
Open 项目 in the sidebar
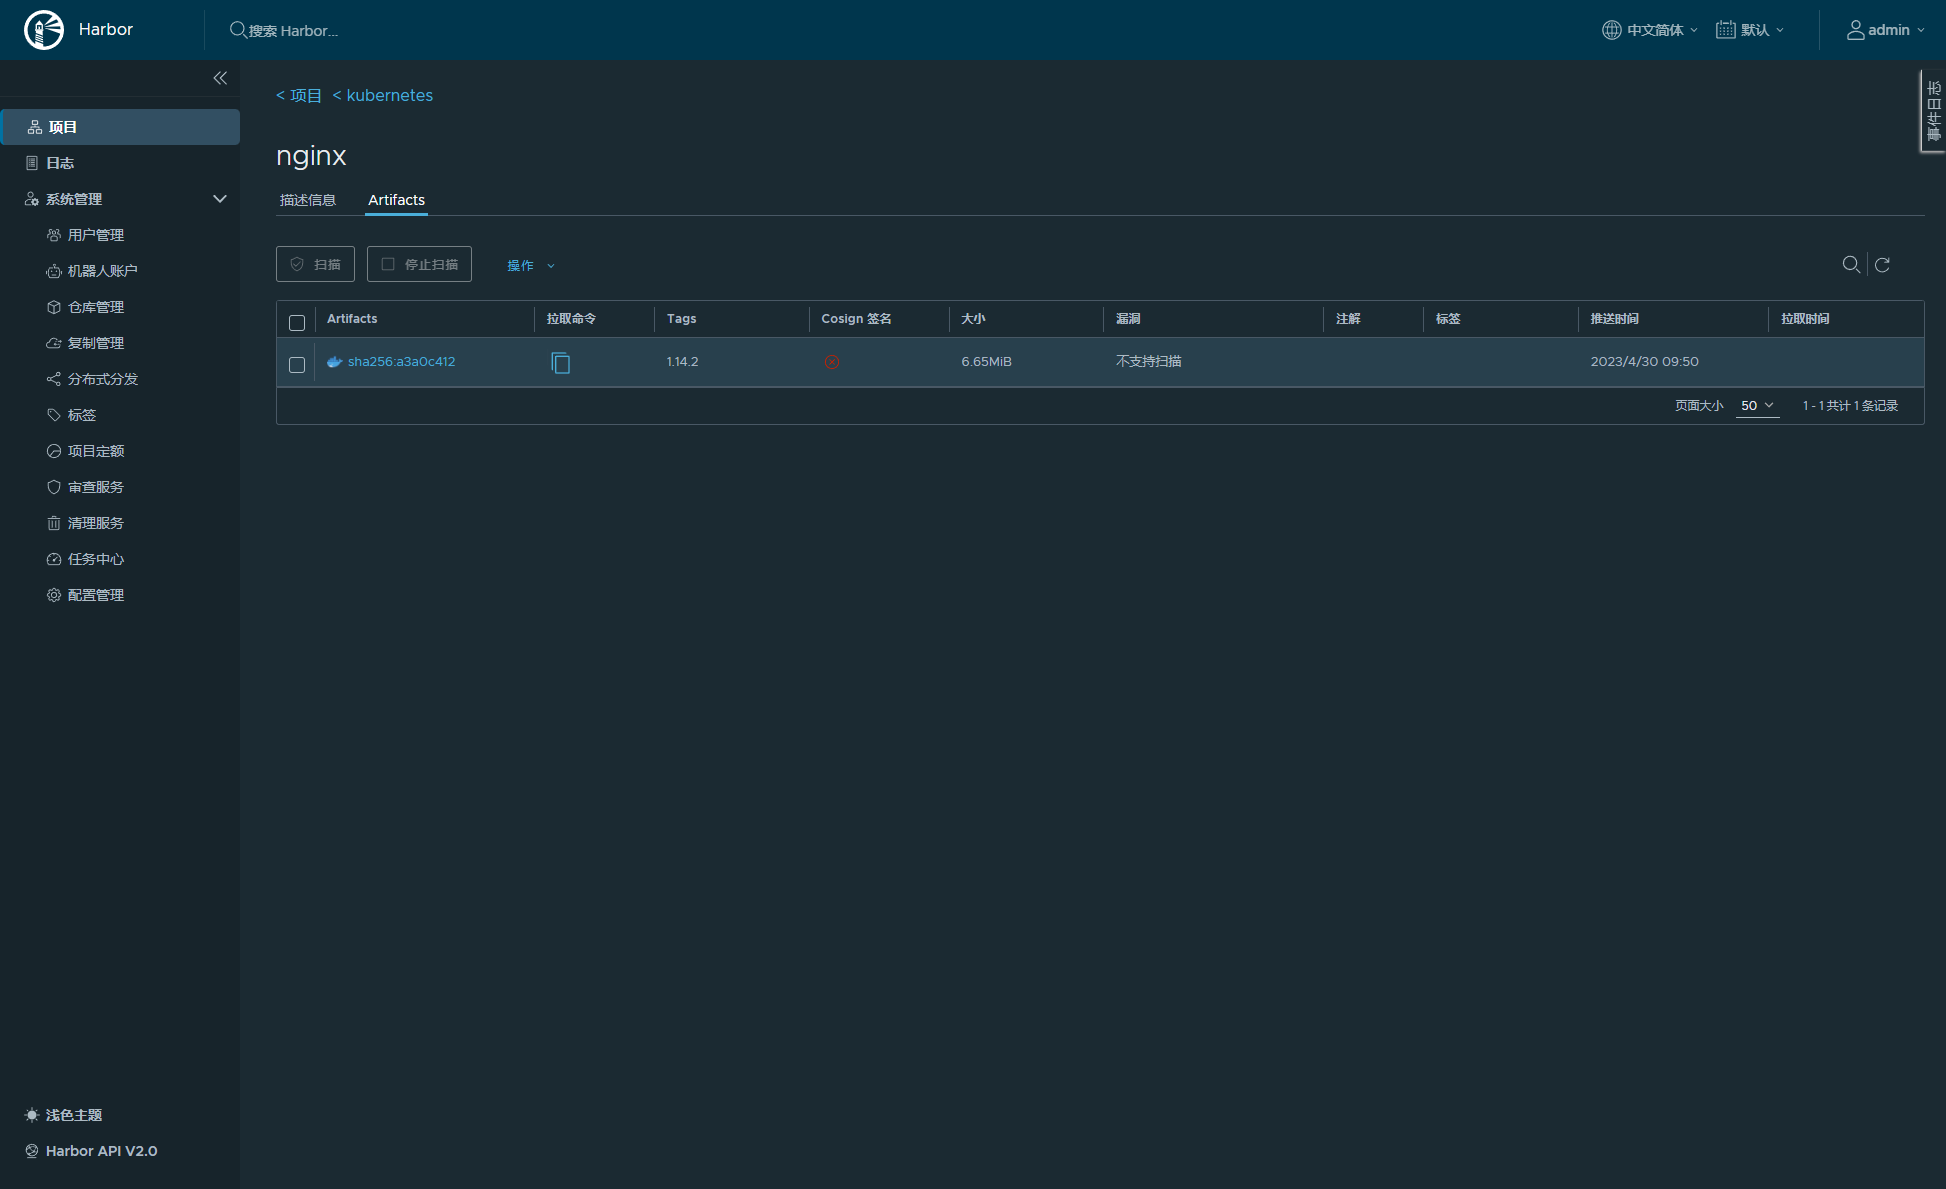tap(120, 127)
